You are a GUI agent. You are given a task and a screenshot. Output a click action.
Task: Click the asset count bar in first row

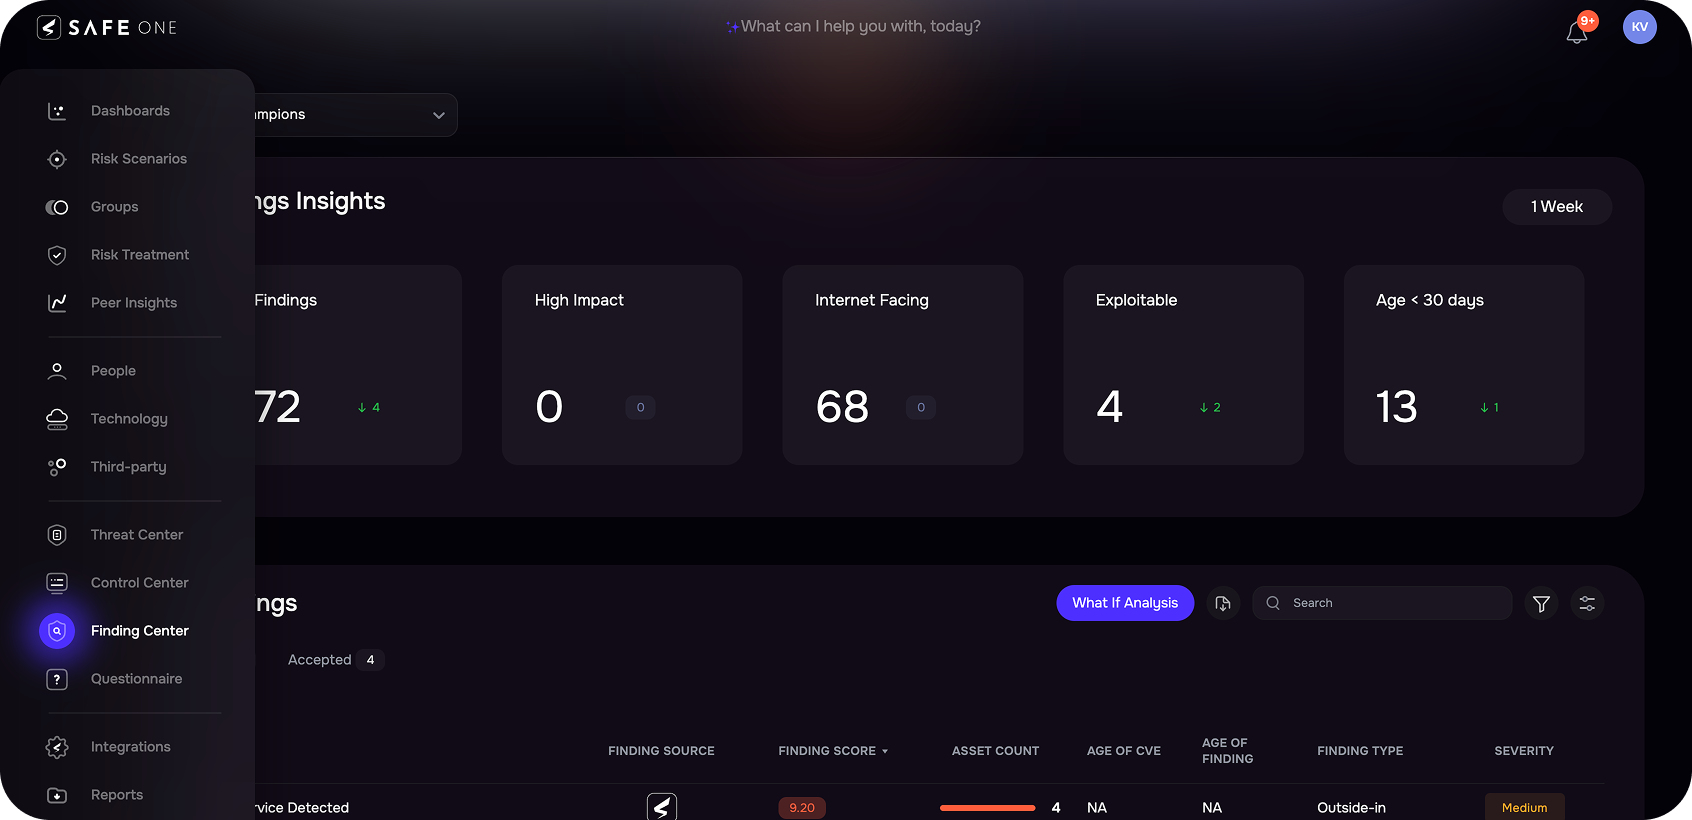(x=987, y=808)
